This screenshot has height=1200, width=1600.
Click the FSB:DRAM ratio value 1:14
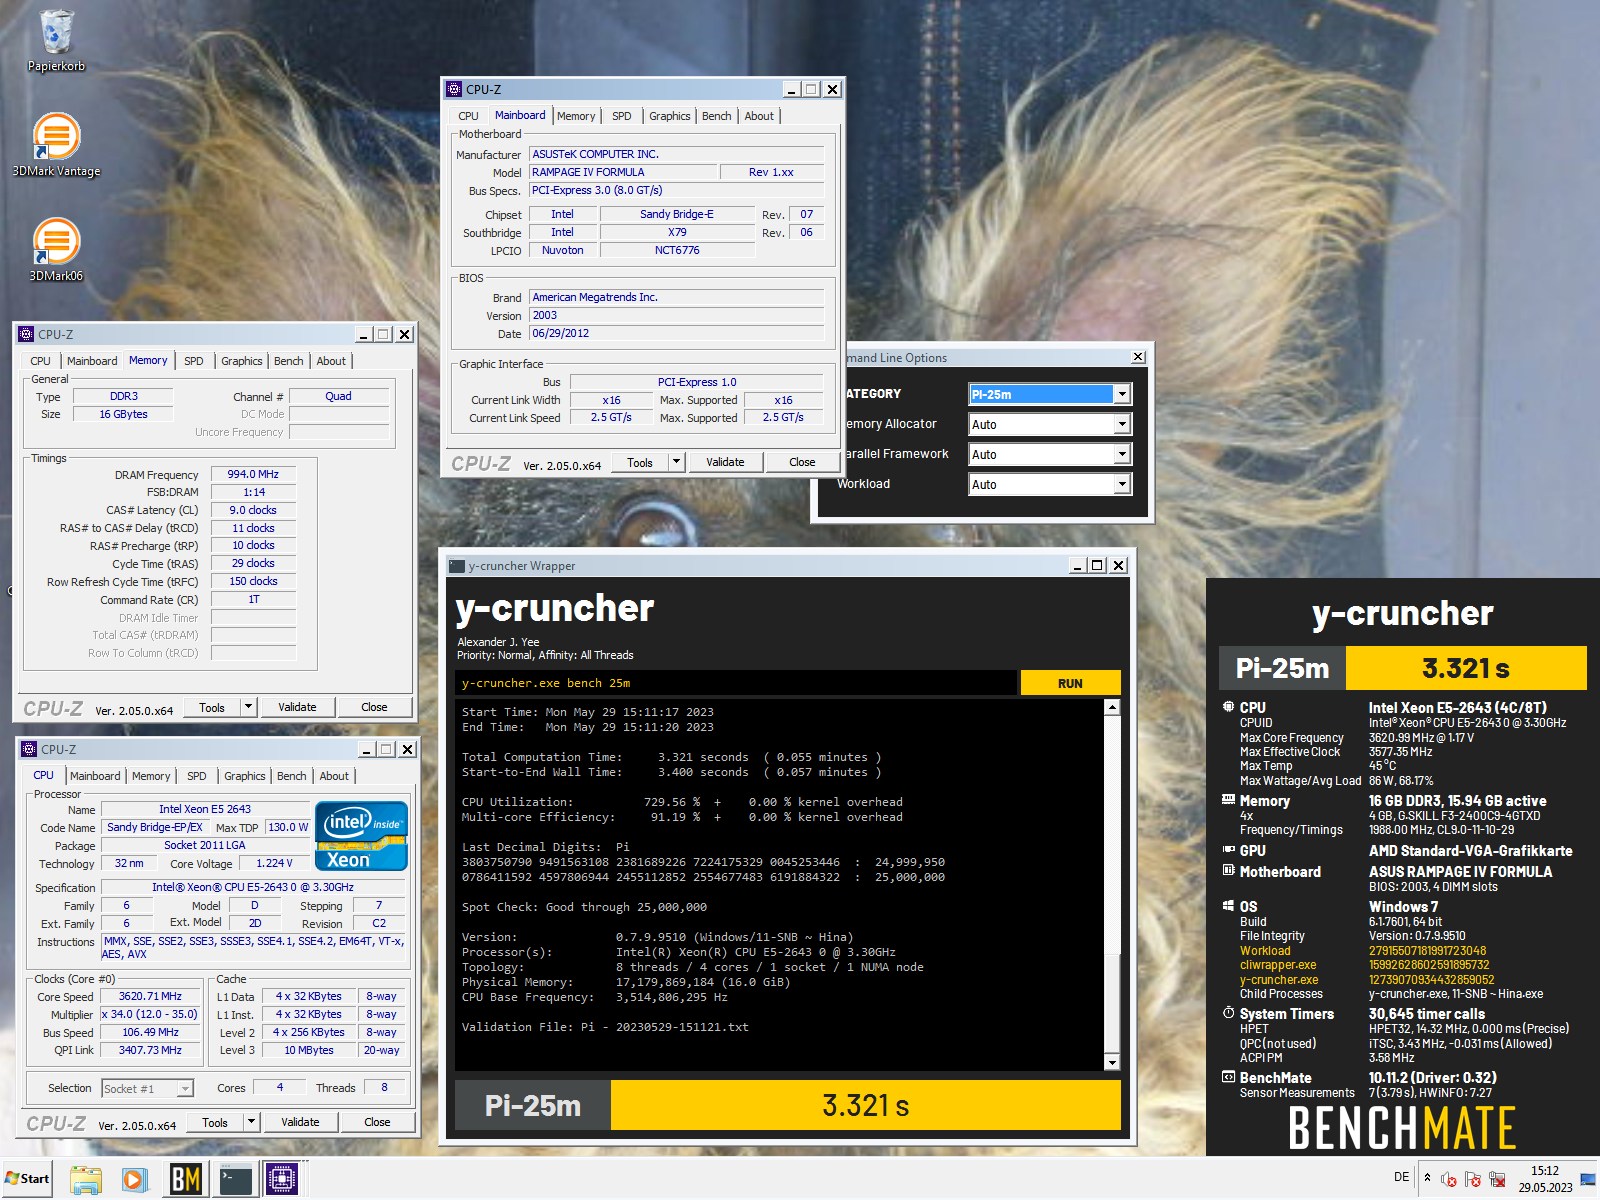pyautogui.click(x=253, y=492)
